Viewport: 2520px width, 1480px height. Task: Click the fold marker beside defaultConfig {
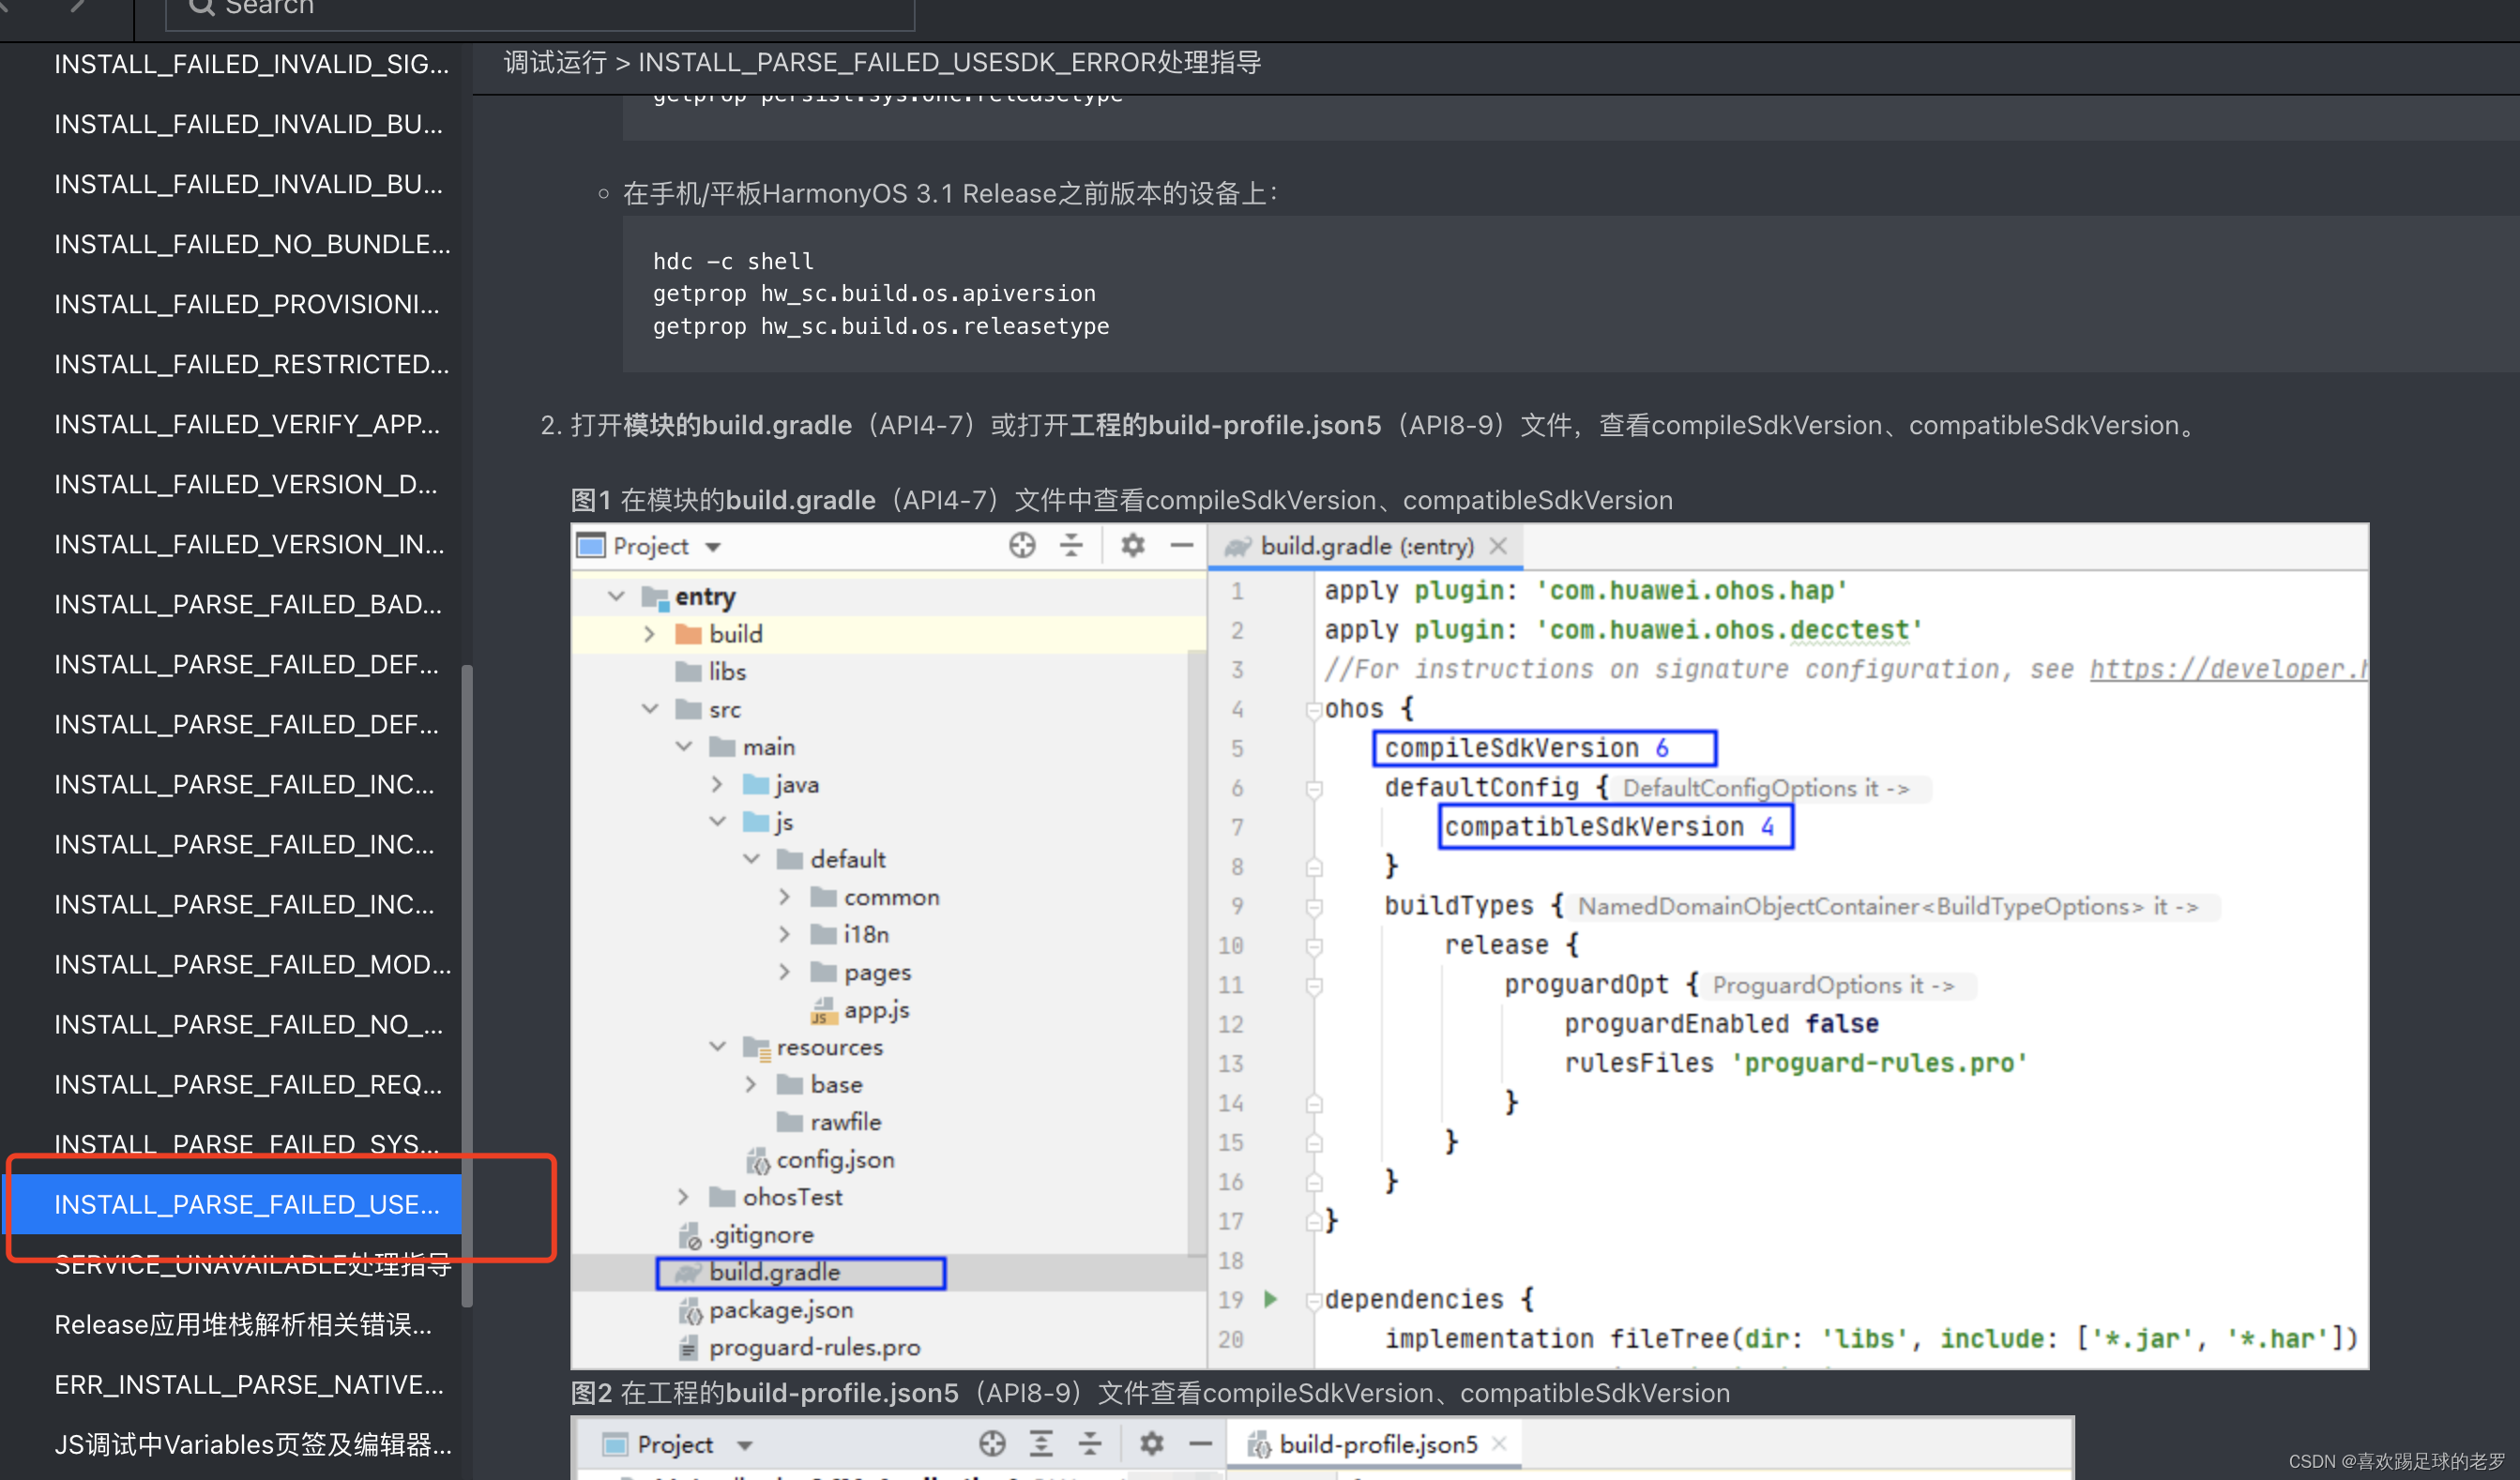[x=1314, y=789]
